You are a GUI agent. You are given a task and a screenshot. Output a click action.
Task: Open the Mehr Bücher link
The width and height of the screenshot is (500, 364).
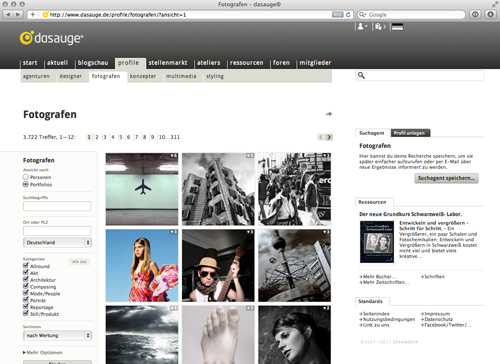[378, 277]
